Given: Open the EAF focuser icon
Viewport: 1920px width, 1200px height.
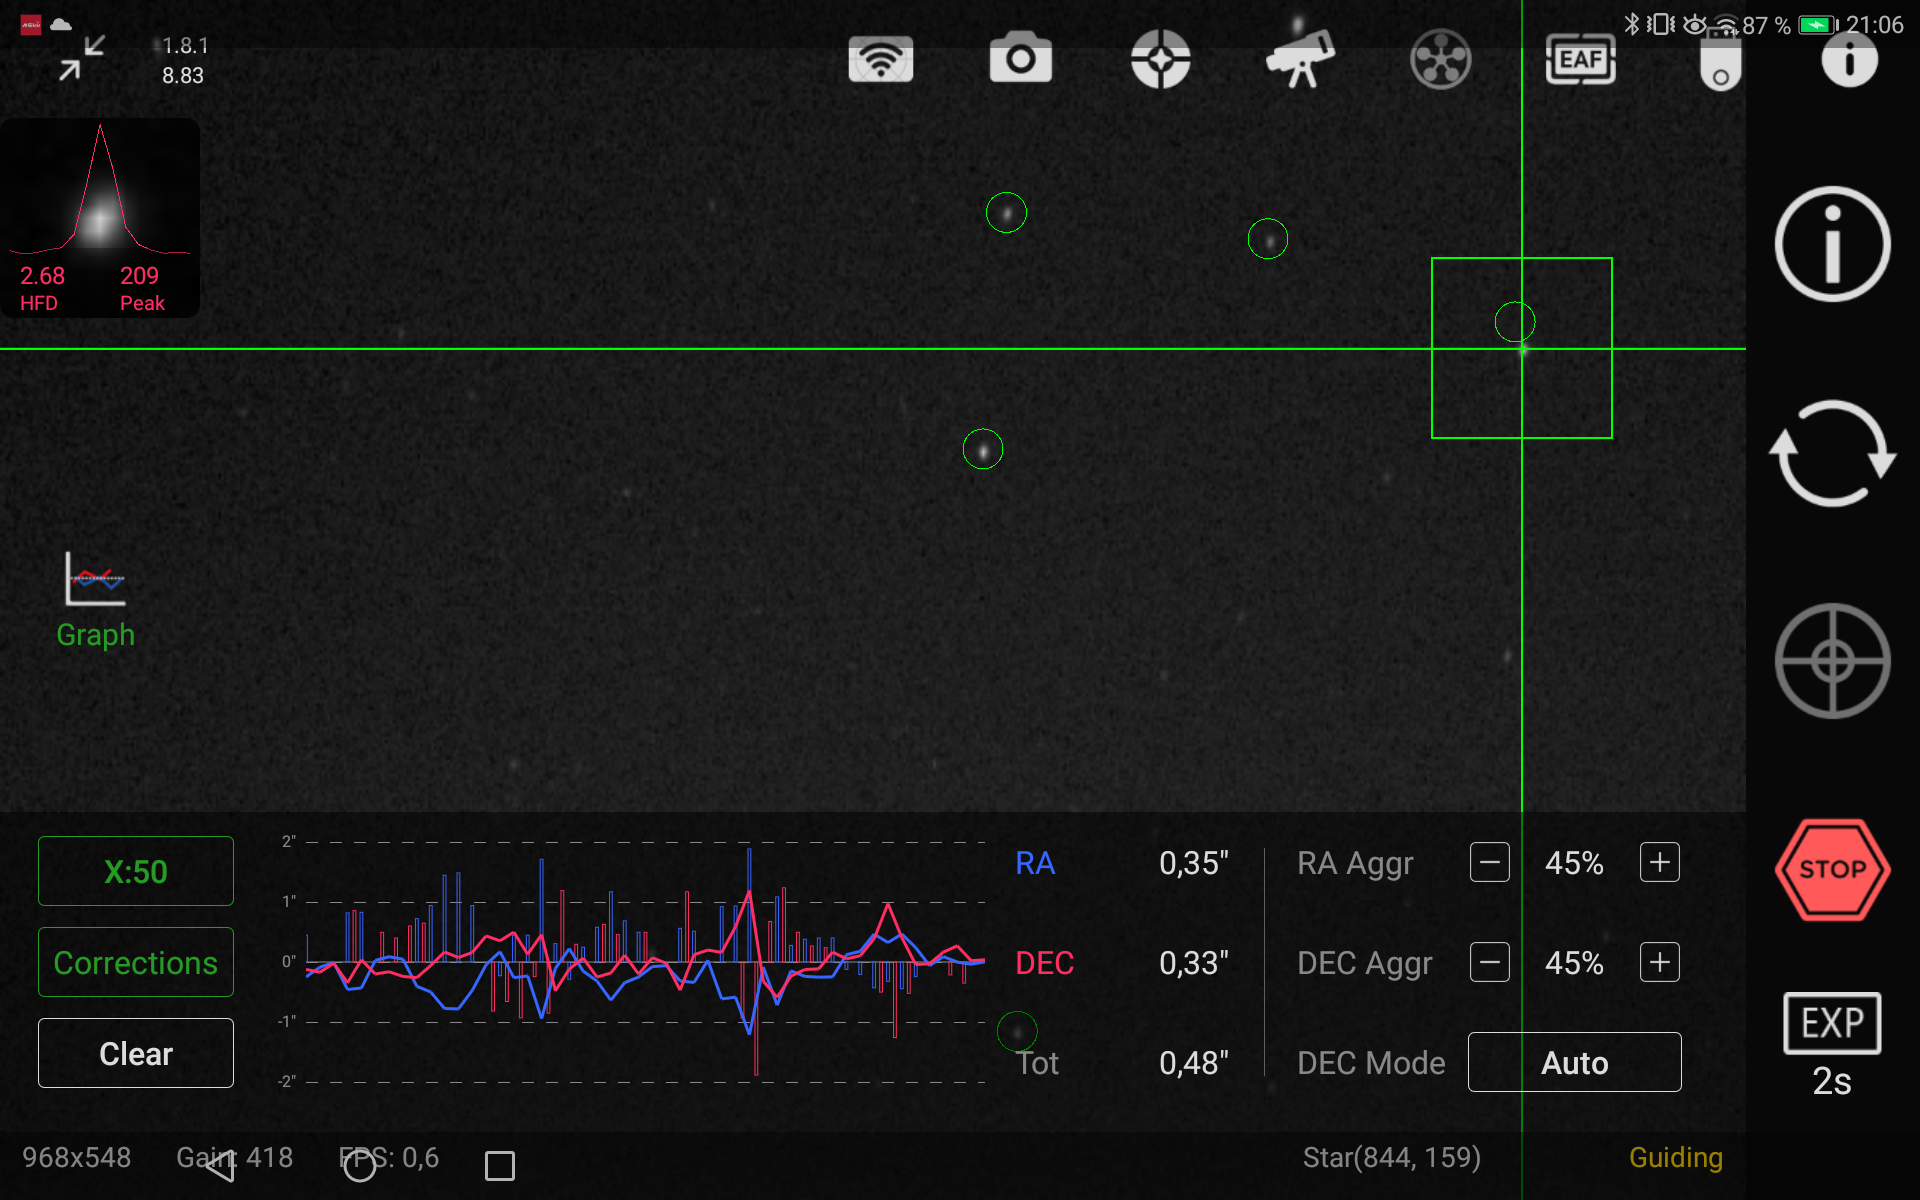Looking at the screenshot, I should [1580, 59].
